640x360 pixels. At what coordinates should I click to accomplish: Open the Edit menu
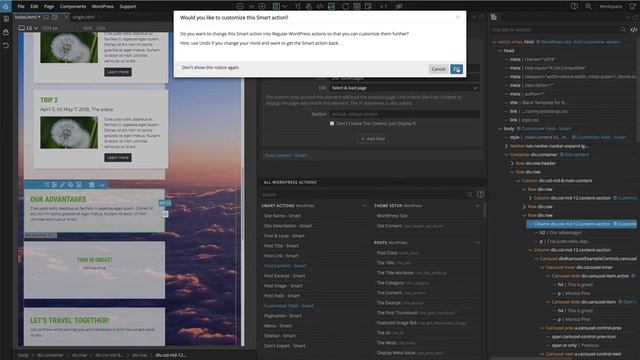point(34,7)
